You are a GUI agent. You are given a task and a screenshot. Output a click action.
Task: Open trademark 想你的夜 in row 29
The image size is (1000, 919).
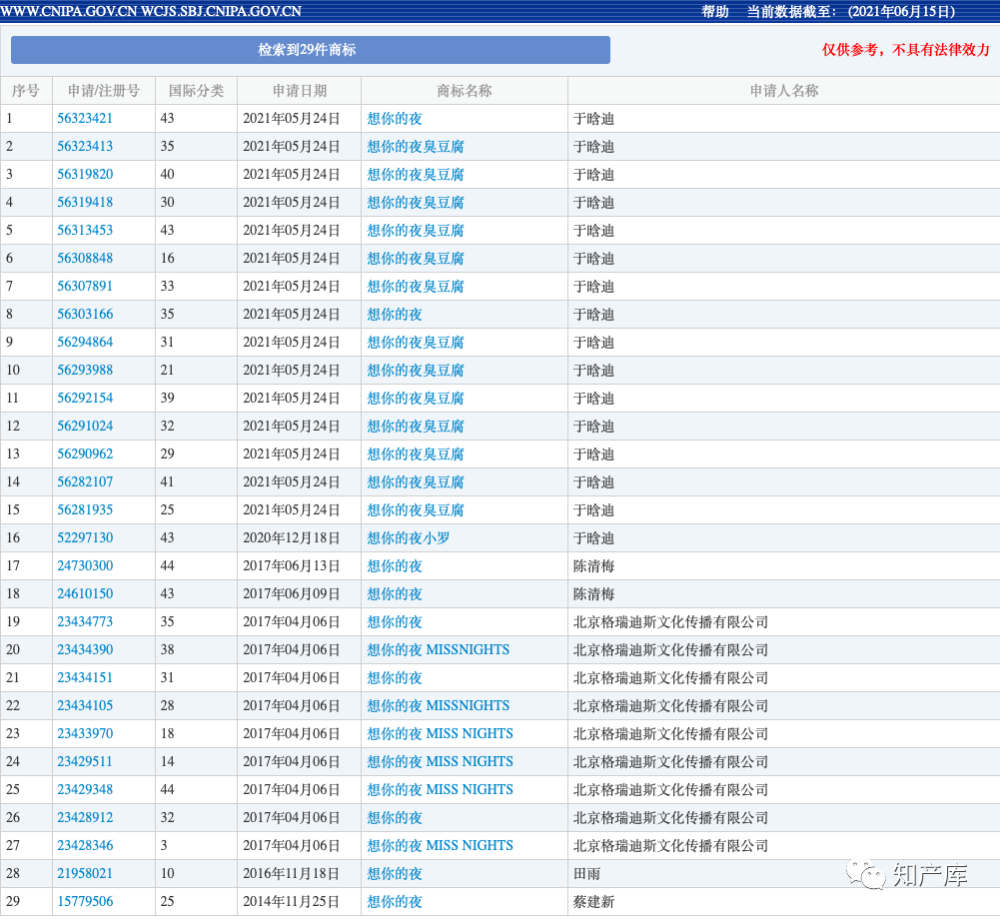(x=394, y=902)
